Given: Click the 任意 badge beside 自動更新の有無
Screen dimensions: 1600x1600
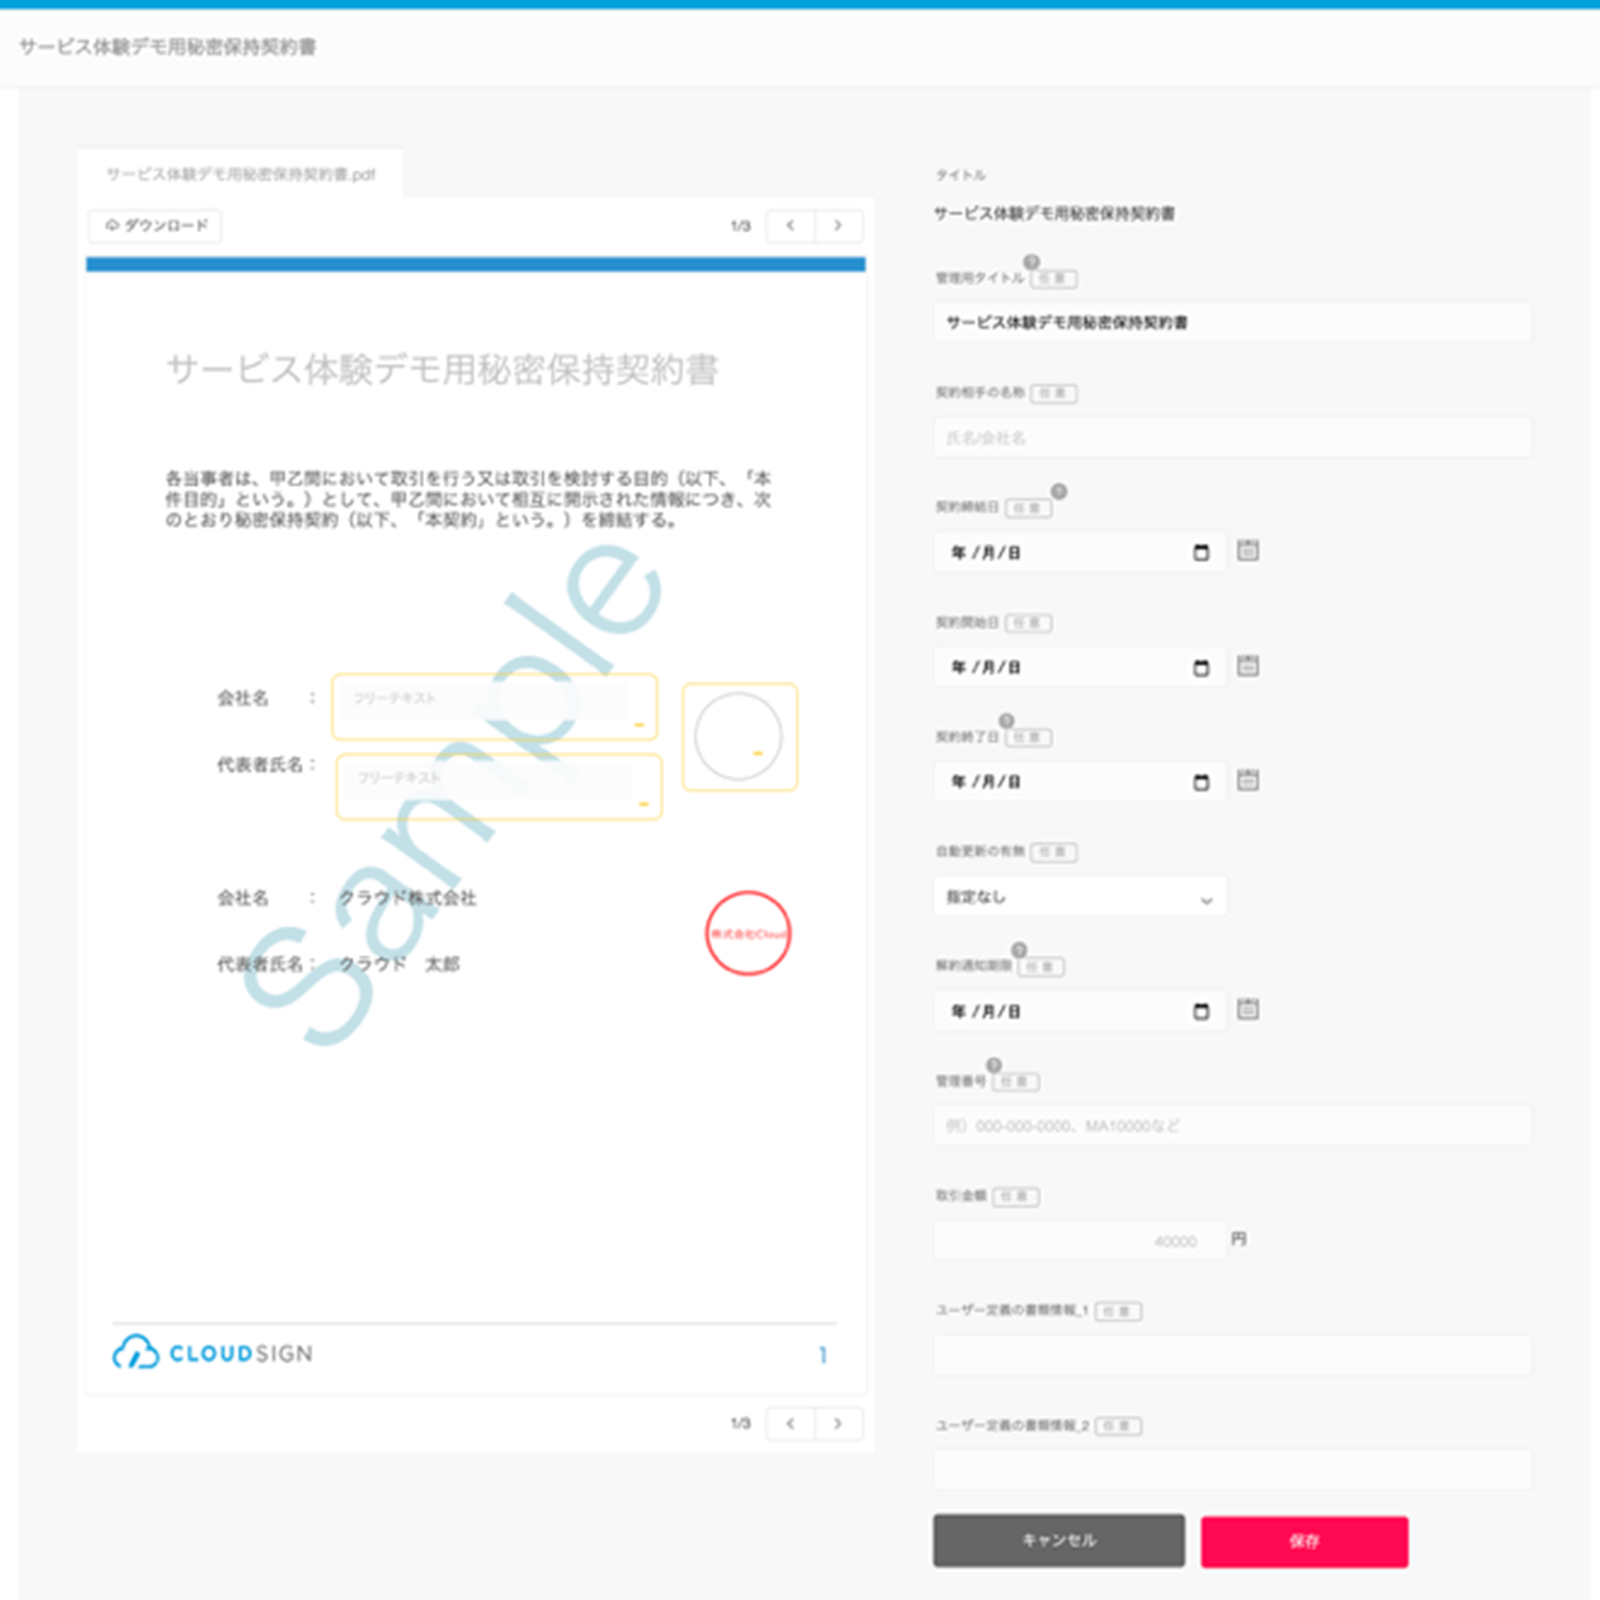Looking at the screenshot, I should 1054,852.
